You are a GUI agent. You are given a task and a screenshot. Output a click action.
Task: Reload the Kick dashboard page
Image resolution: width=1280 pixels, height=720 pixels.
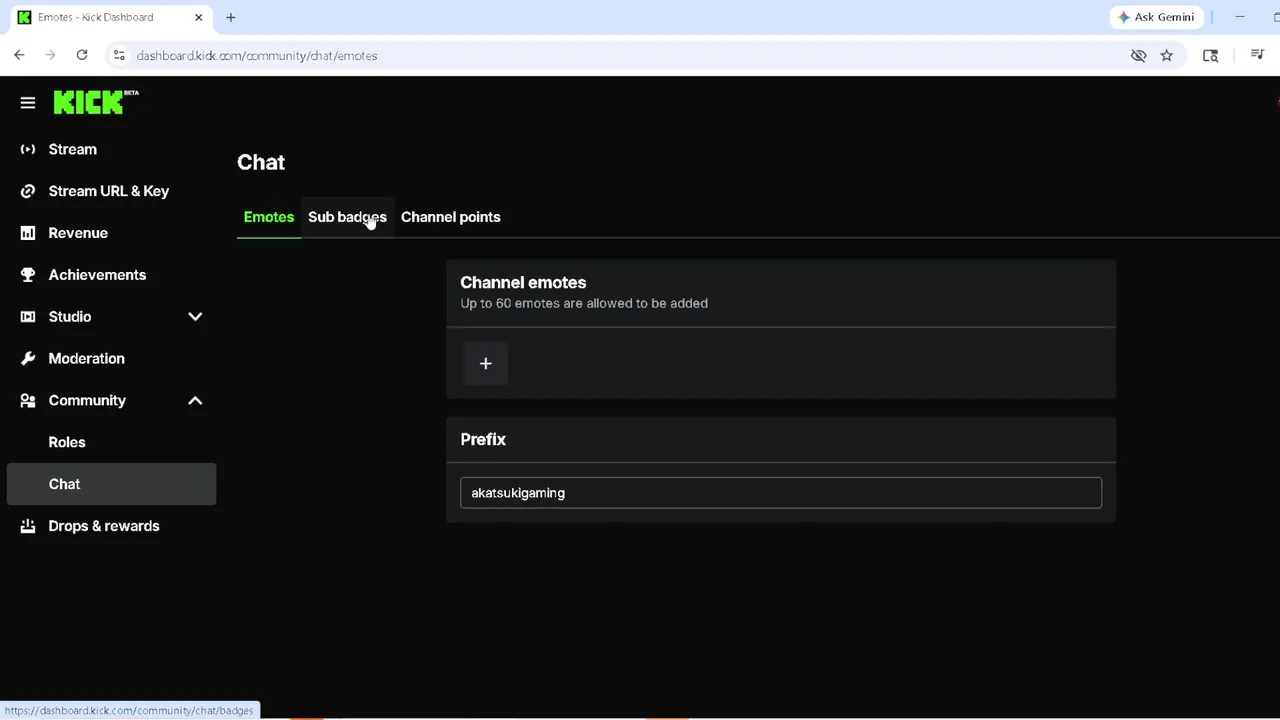click(82, 55)
